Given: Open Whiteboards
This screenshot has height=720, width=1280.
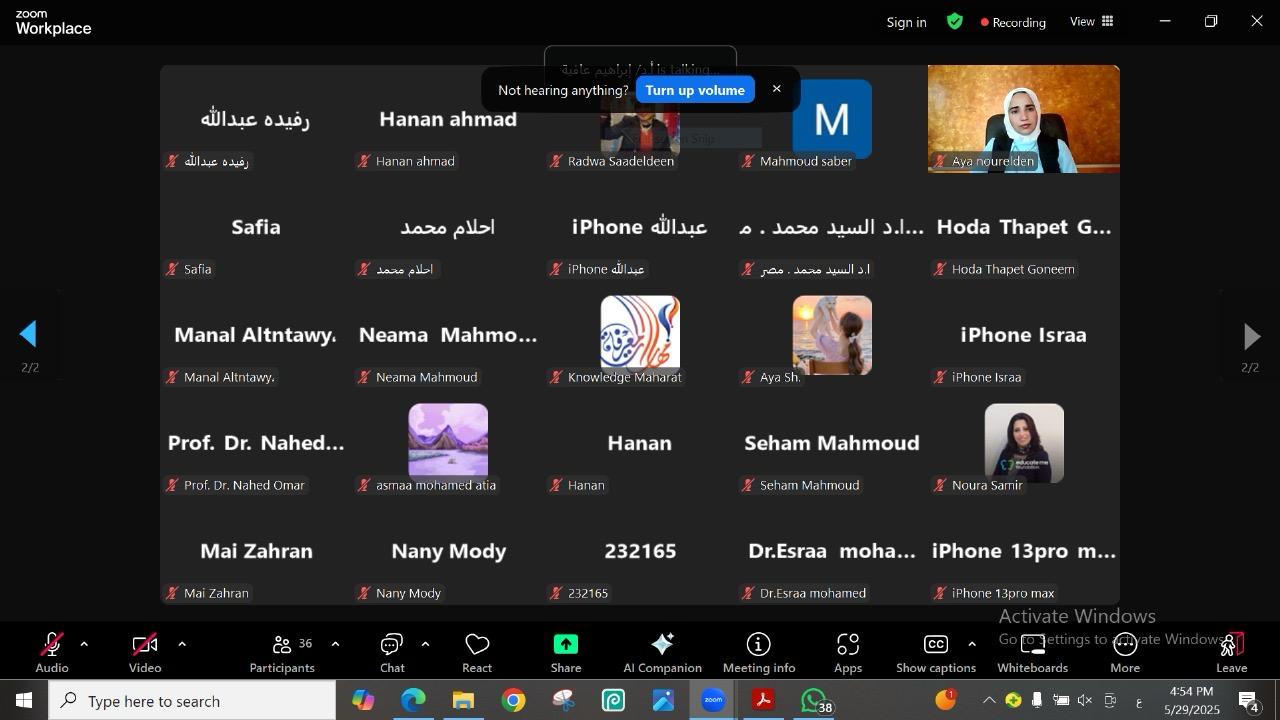Looking at the screenshot, I should click(x=1032, y=653).
